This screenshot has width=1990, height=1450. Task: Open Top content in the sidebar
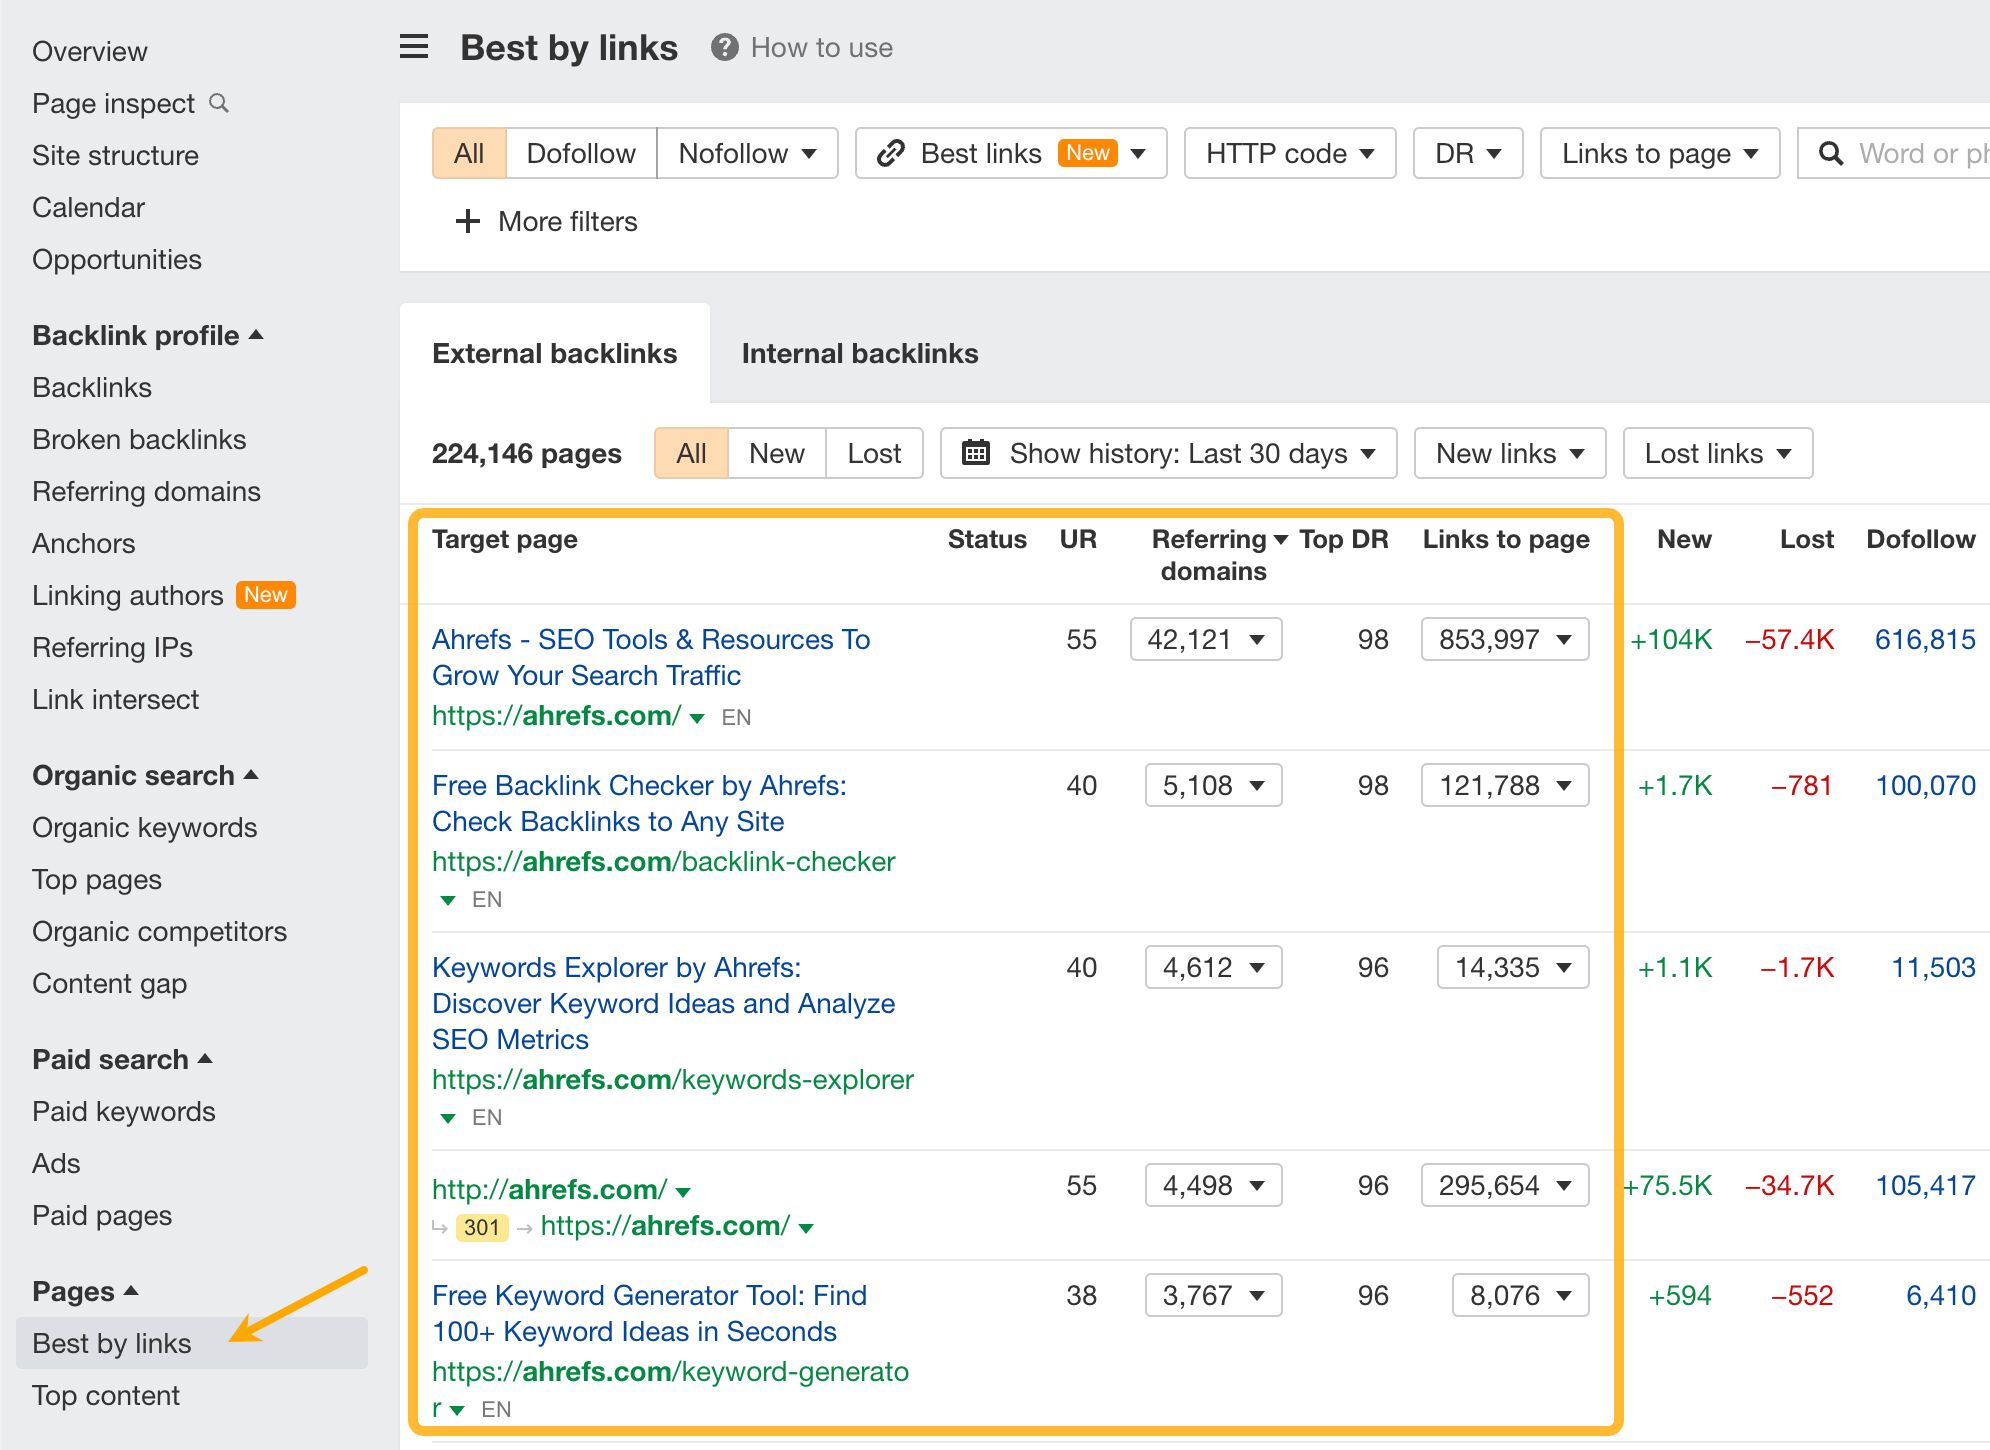coord(106,1395)
